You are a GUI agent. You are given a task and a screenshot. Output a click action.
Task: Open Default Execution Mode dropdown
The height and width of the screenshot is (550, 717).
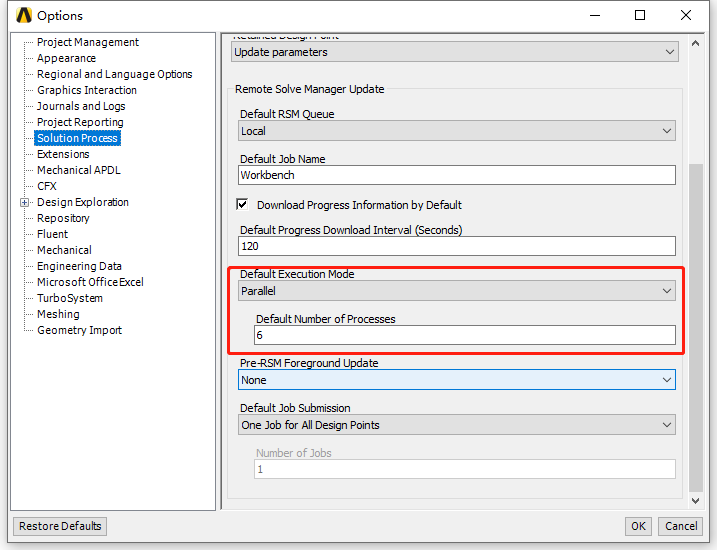click(456, 291)
